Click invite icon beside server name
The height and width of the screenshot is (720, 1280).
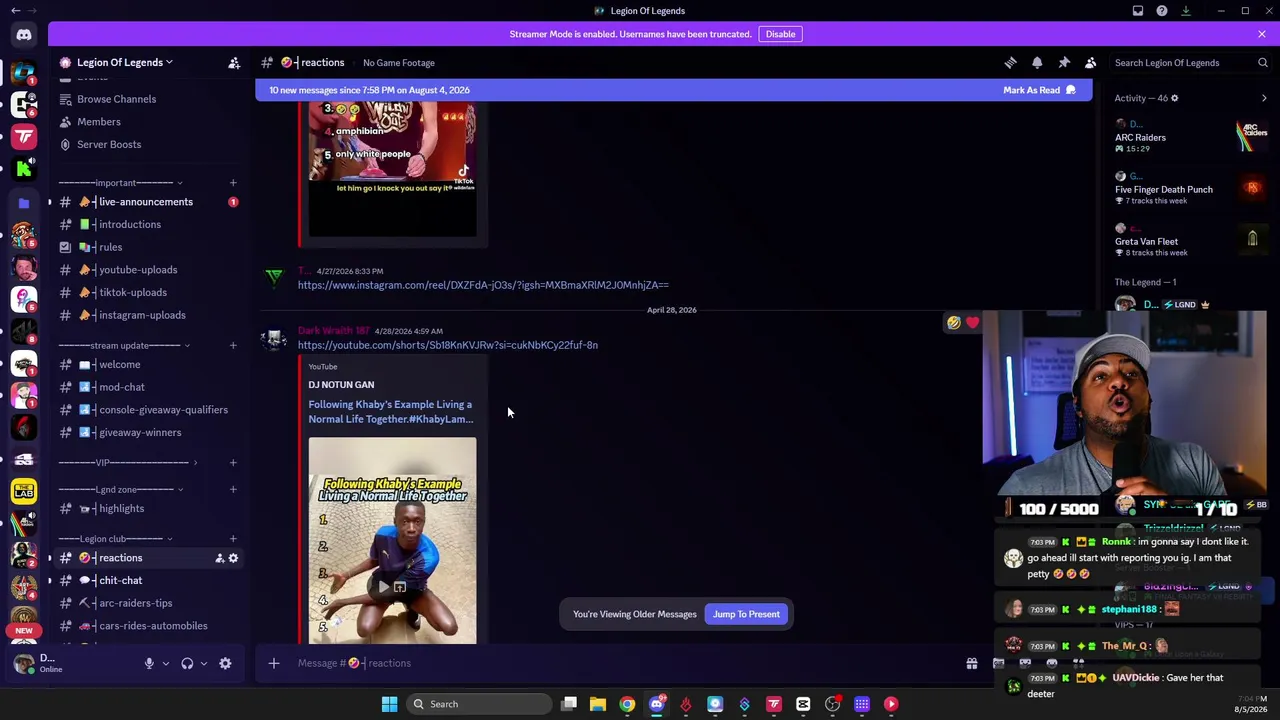point(234,63)
